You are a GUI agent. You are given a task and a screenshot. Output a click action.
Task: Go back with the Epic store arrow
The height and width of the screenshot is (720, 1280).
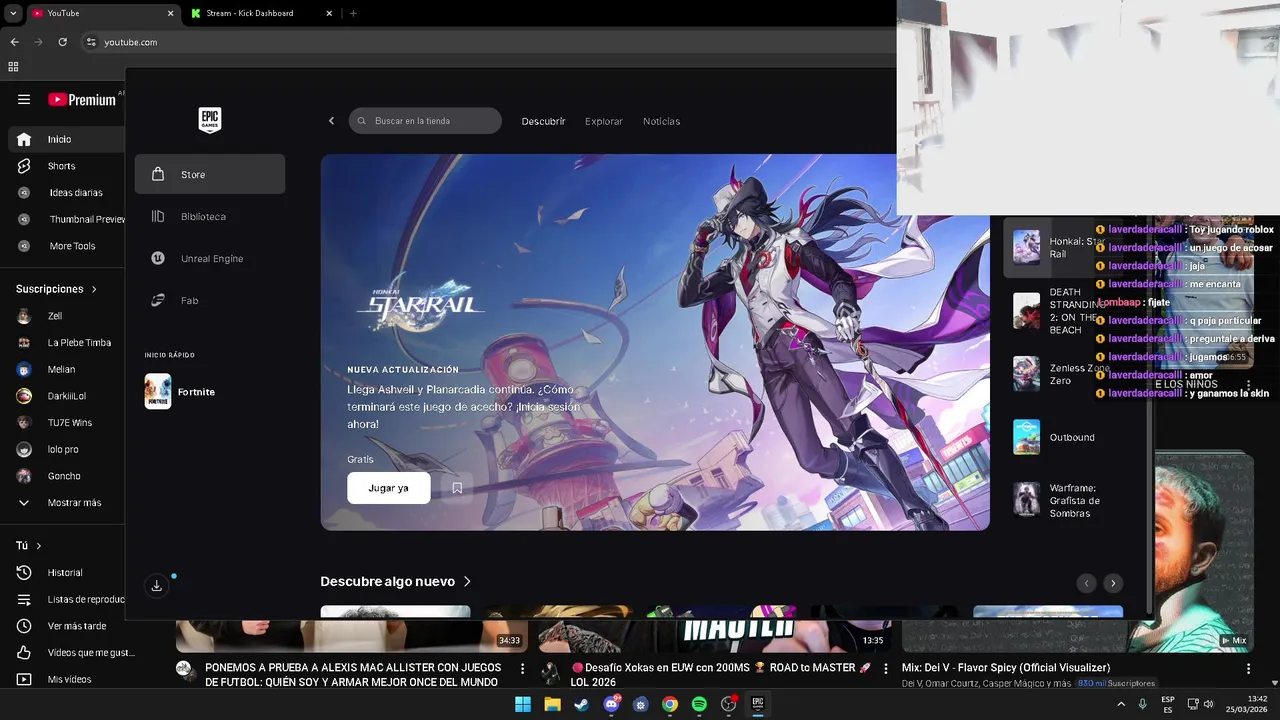pyautogui.click(x=332, y=121)
